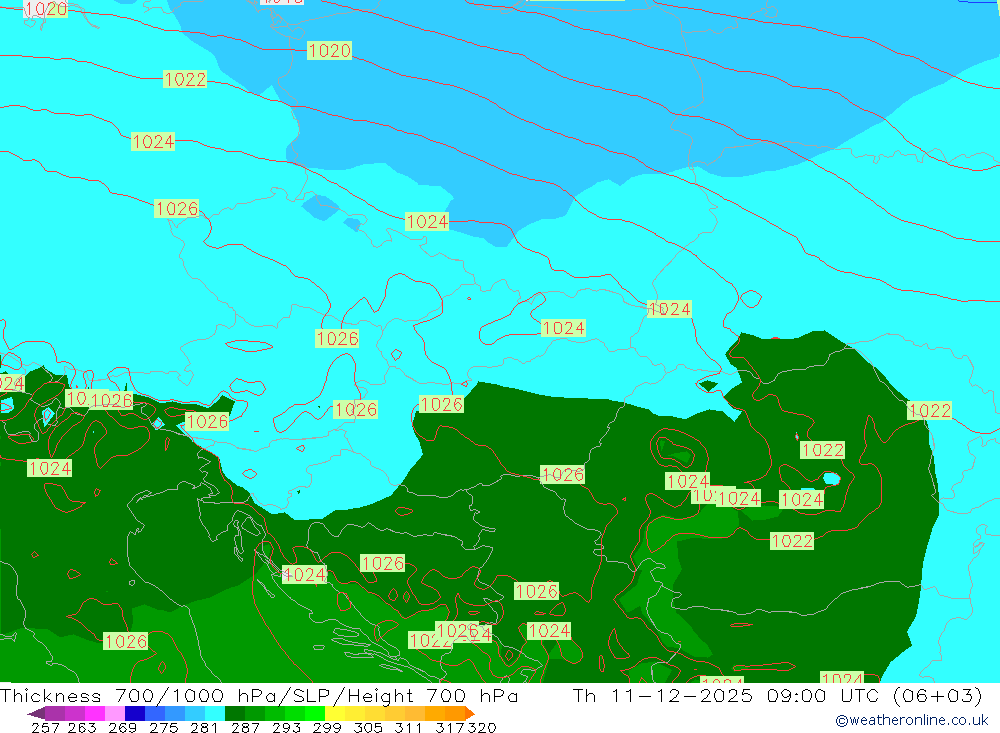
Task: Click the legend value 287
Action: click(245, 728)
